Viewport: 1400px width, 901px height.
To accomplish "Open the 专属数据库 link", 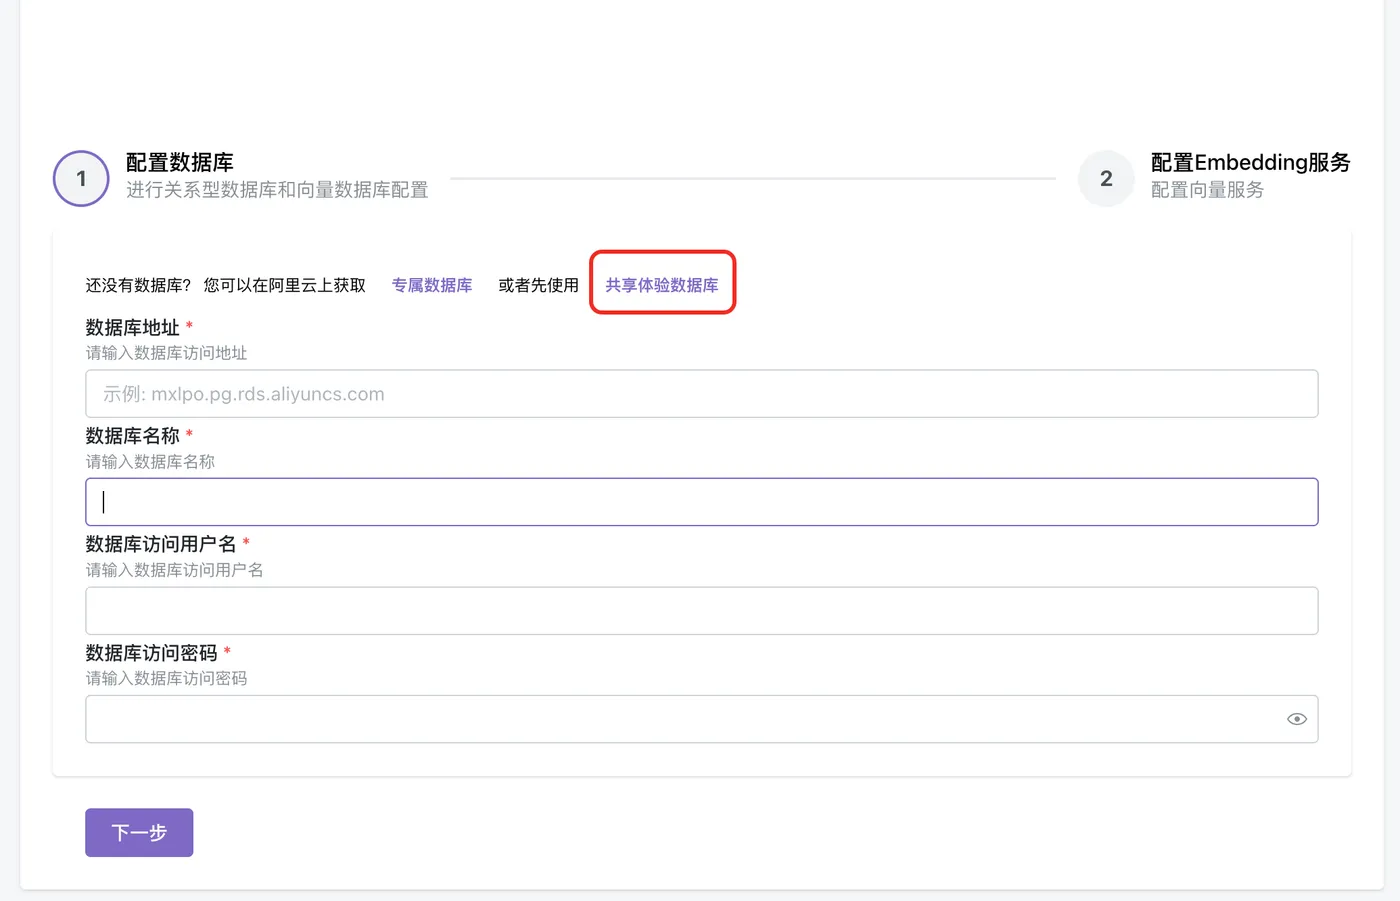I will click(x=432, y=285).
